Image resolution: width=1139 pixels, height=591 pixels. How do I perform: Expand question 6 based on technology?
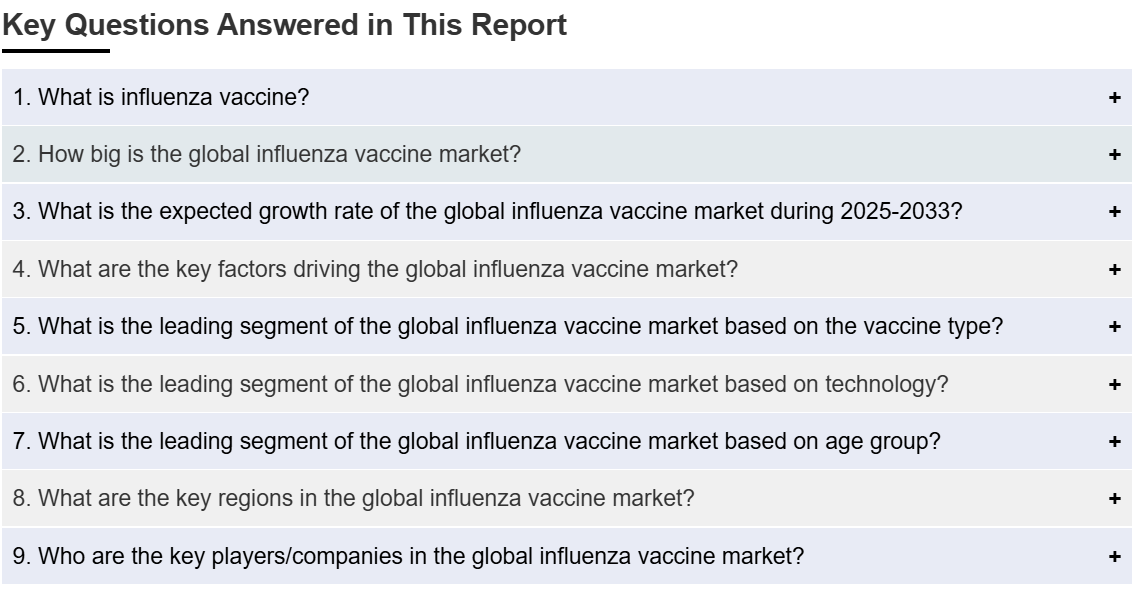coord(567,384)
